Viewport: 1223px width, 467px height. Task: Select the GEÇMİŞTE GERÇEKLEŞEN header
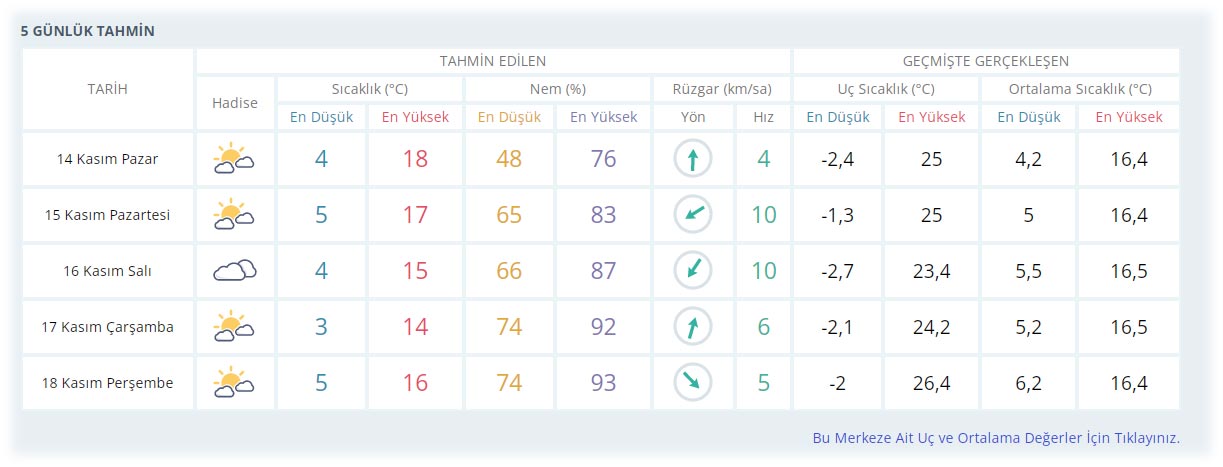(986, 61)
